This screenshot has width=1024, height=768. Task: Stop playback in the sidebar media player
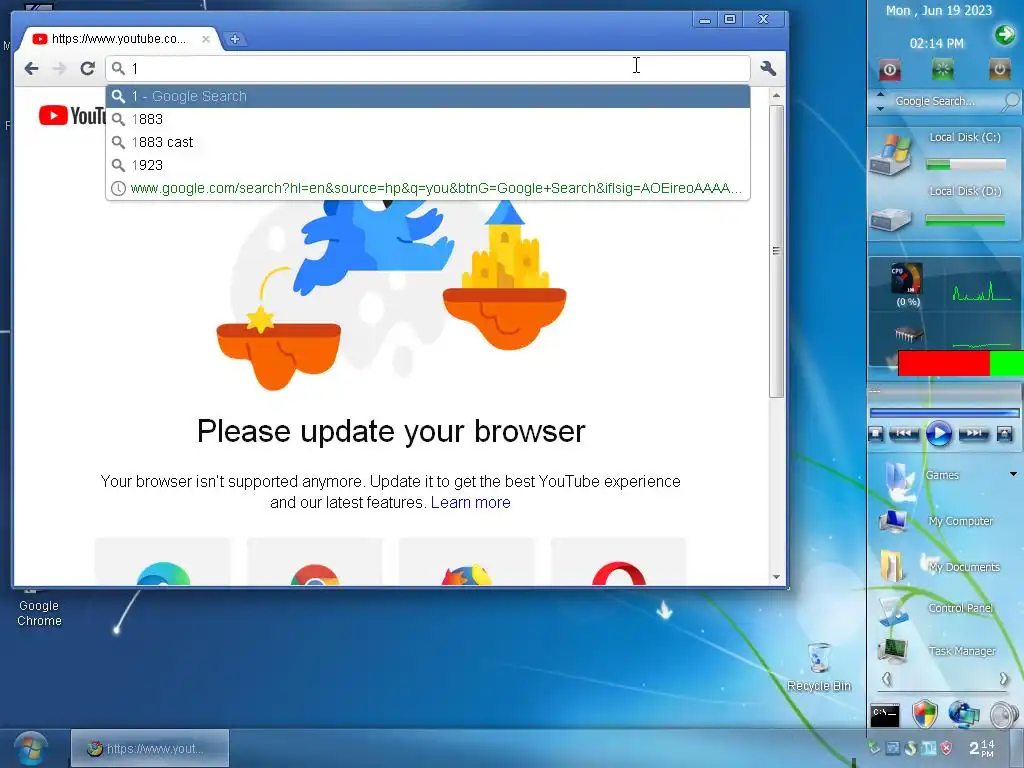click(x=876, y=434)
